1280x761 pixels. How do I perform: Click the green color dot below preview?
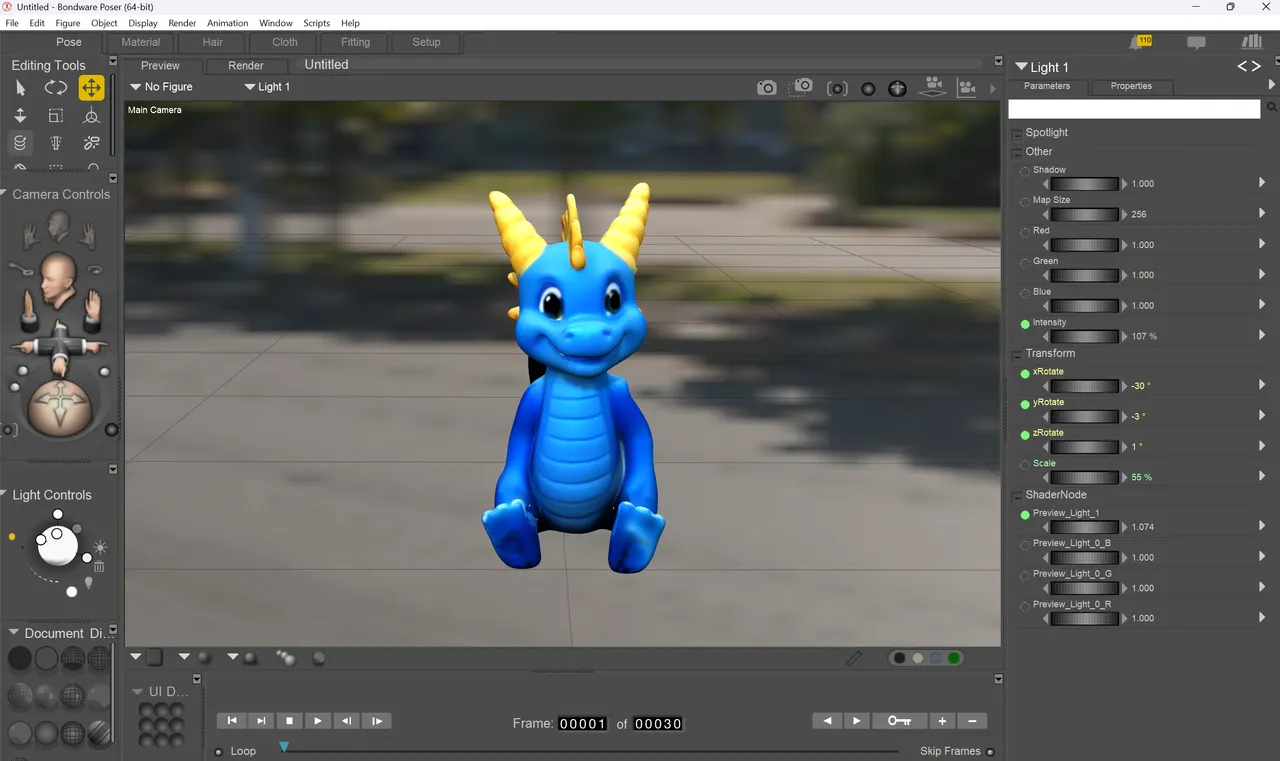point(954,658)
